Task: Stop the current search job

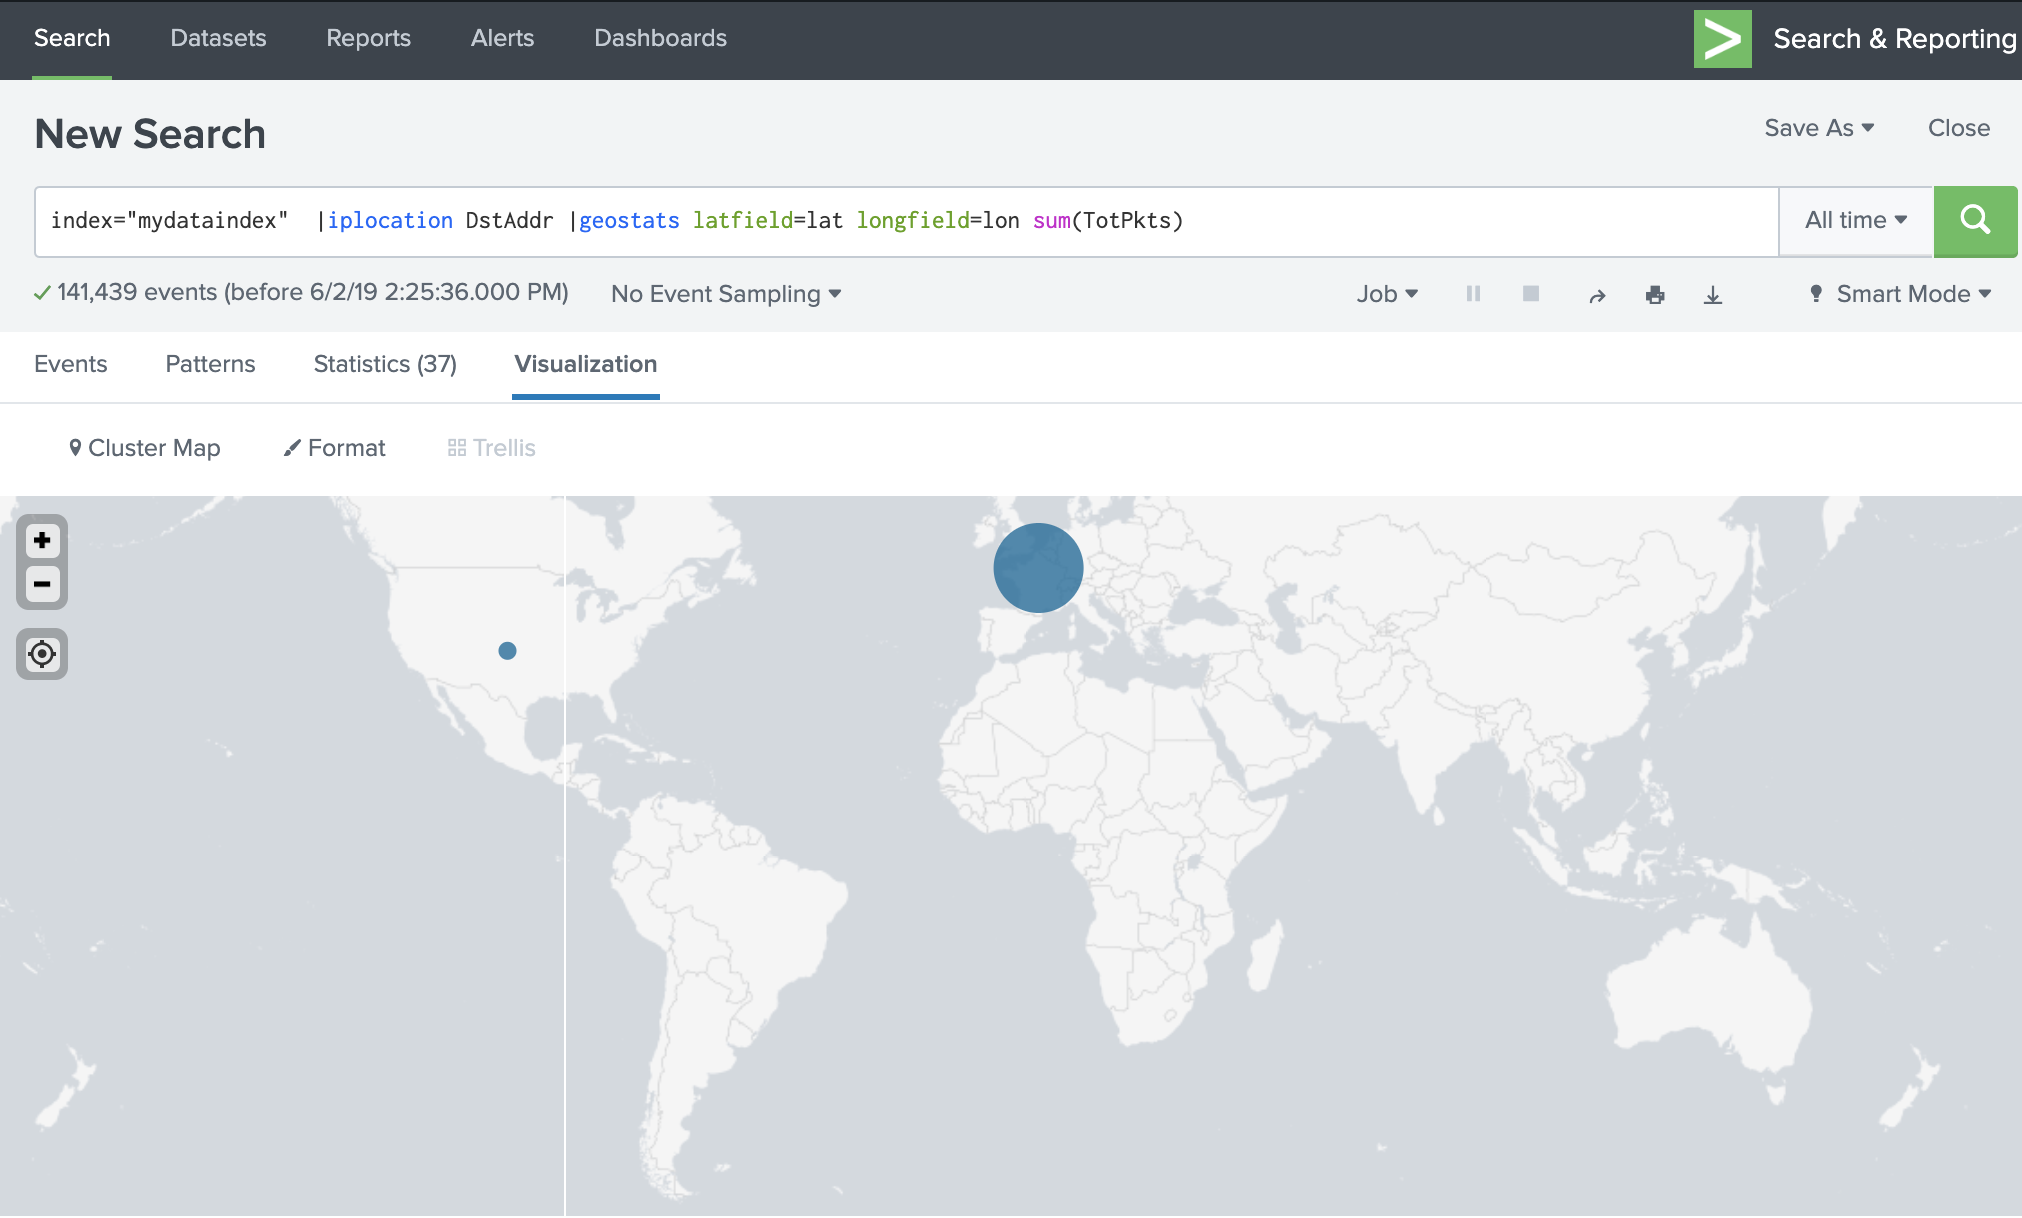Action: (1531, 294)
